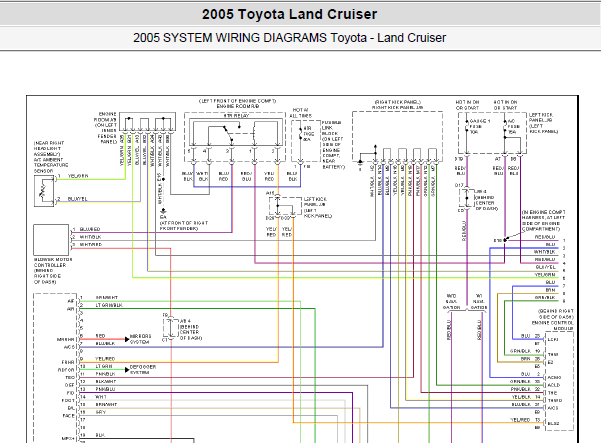The height and width of the screenshot is (443, 601).
Task: Select BLK/WHT wire label at pin 12
Action: (105, 382)
